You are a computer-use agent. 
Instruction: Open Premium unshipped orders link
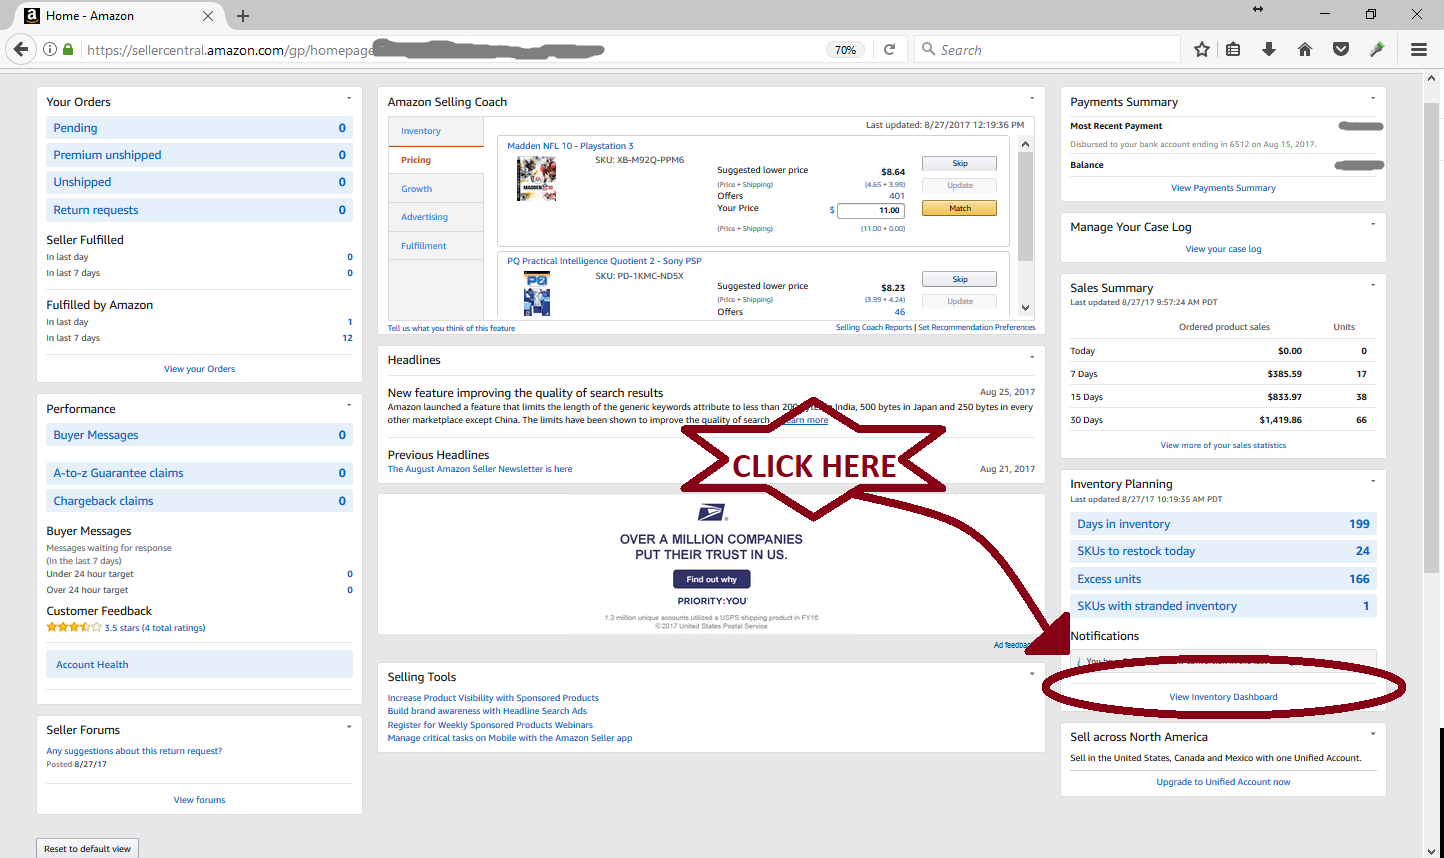click(x=199, y=155)
